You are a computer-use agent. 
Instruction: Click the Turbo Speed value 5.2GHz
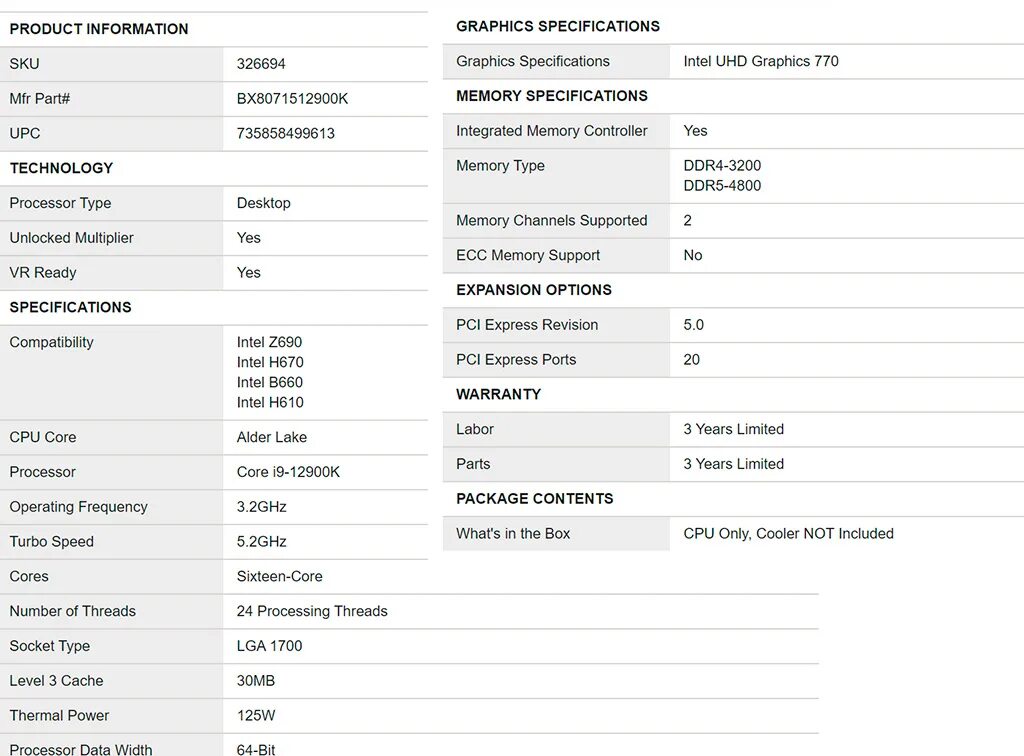(x=261, y=541)
